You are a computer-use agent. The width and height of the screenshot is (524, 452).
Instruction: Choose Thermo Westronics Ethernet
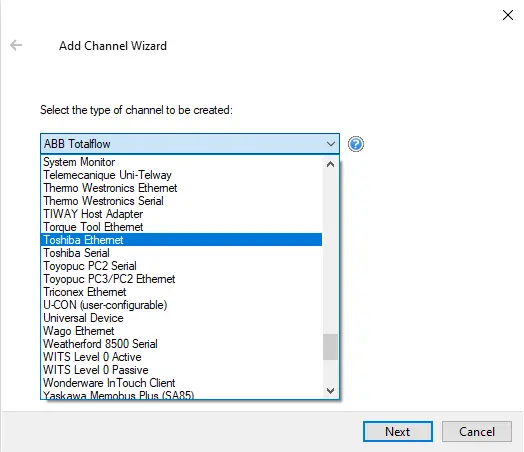pos(181,188)
